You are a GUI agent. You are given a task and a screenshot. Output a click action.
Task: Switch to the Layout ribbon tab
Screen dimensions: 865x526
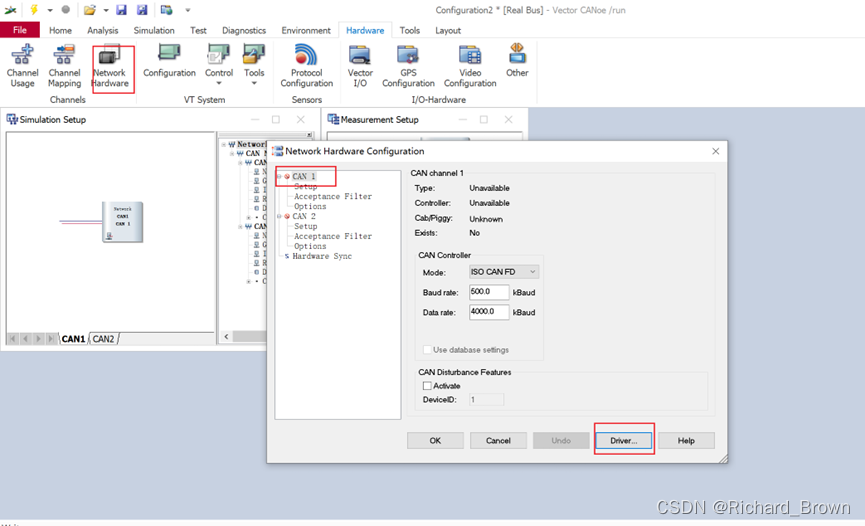(x=447, y=30)
